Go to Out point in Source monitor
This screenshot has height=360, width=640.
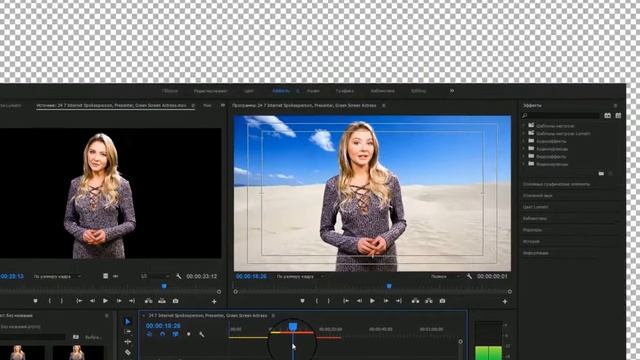pos(132,301)
